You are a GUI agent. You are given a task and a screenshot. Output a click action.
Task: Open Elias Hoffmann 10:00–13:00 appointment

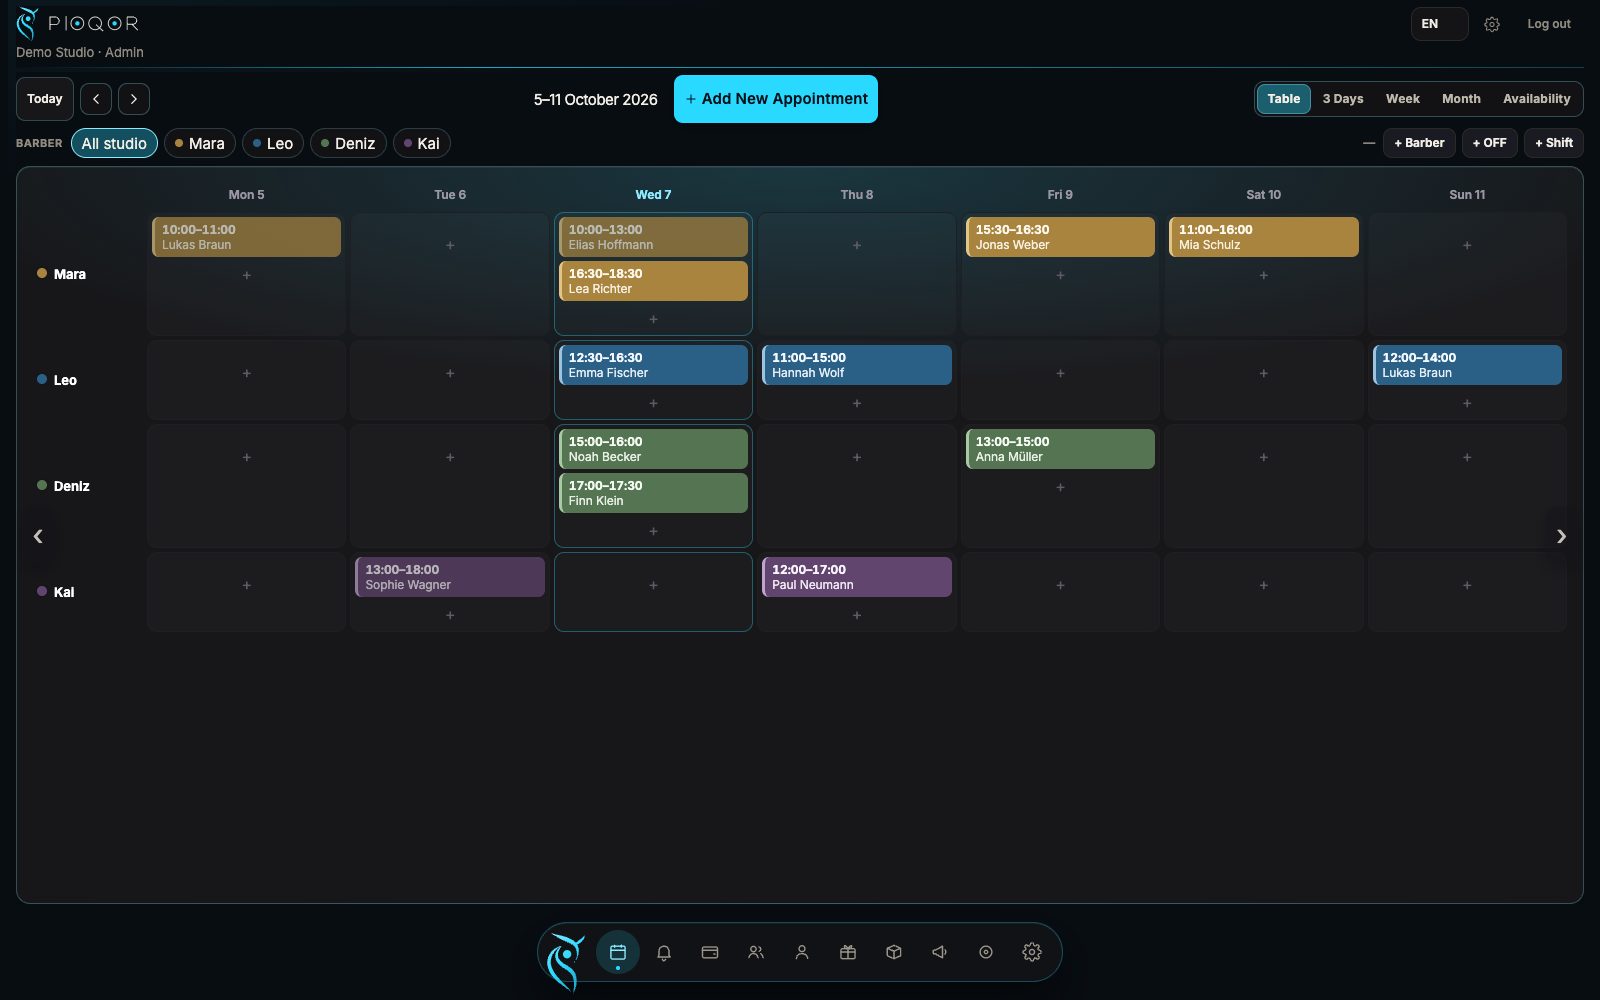[x=653, y=237]
